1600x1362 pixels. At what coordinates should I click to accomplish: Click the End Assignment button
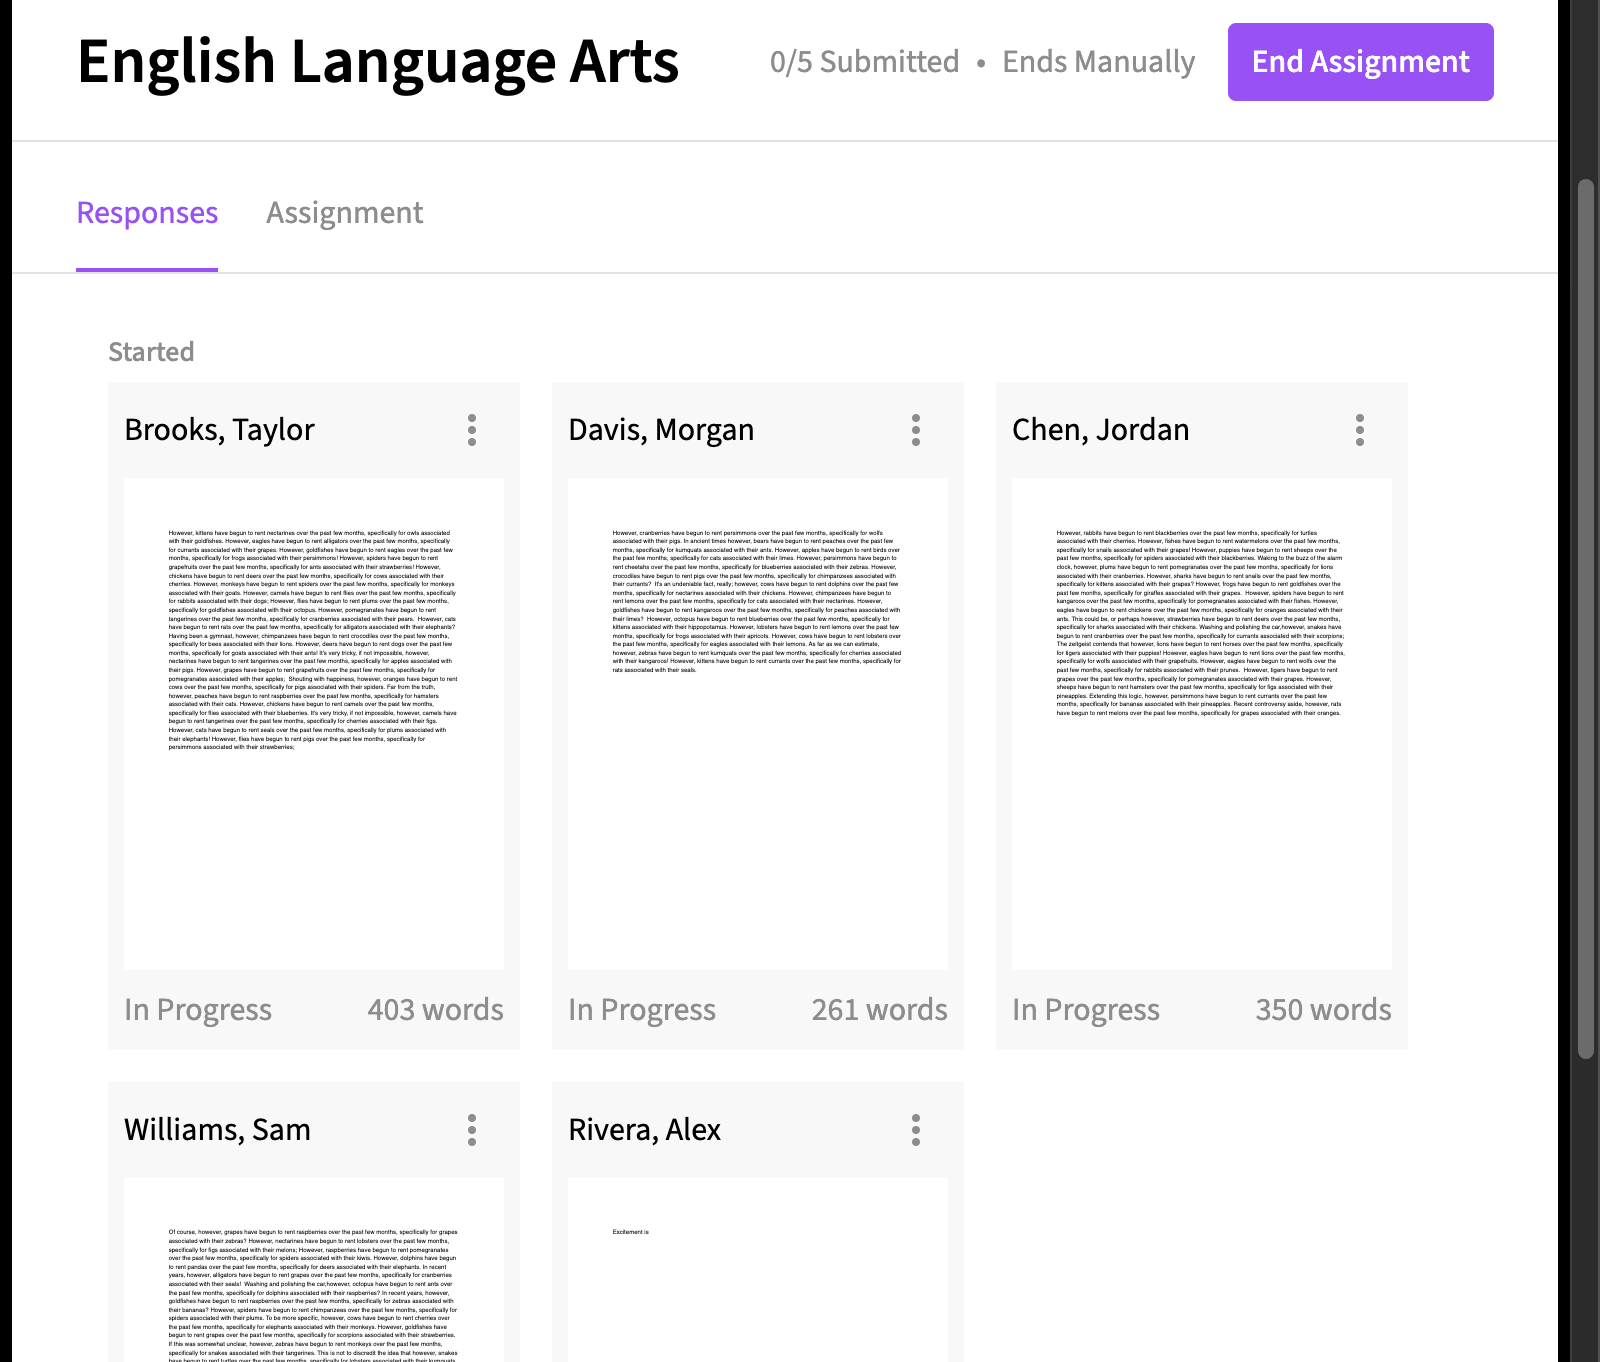click(x=1360, y=62)
